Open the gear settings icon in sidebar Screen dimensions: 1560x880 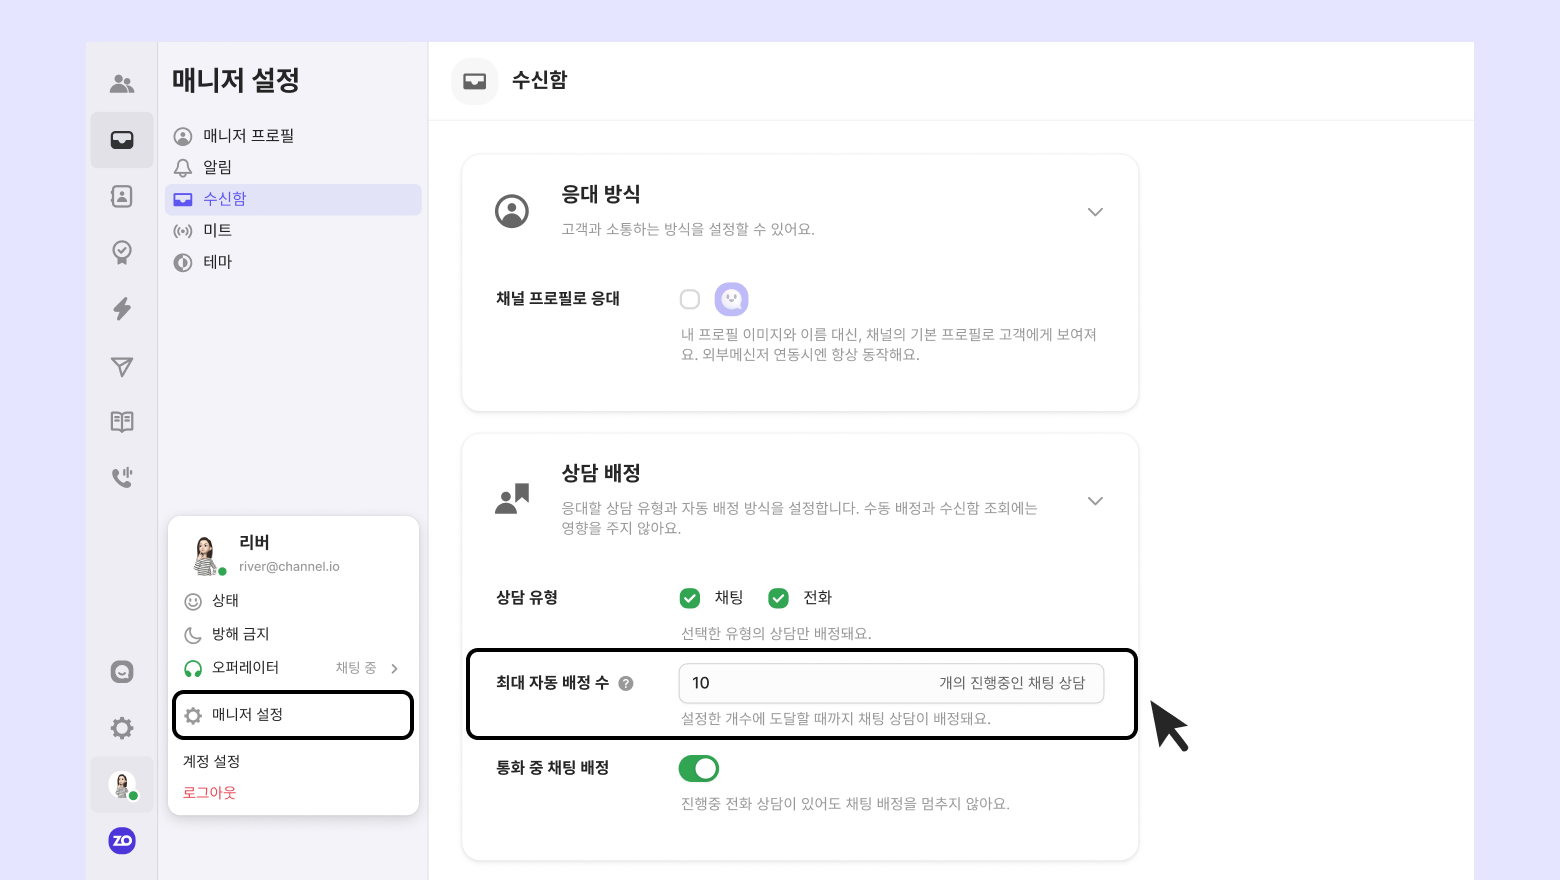(x=122, y=728)
